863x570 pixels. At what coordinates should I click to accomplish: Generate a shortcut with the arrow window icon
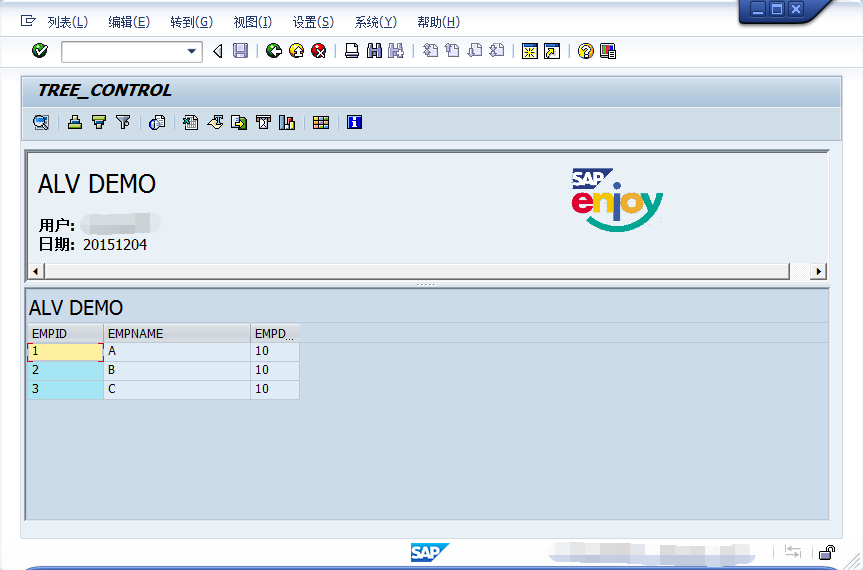(551, 51)
